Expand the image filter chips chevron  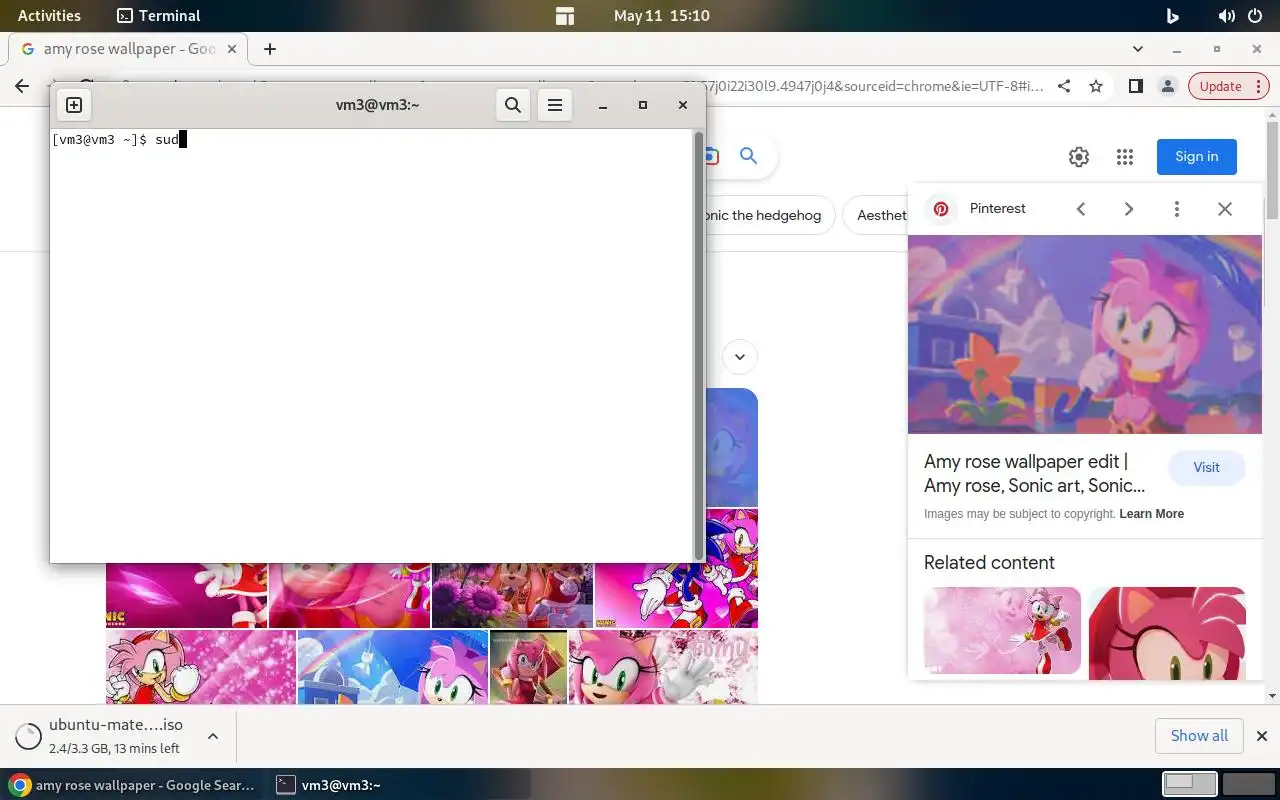[x=740, y=357]
